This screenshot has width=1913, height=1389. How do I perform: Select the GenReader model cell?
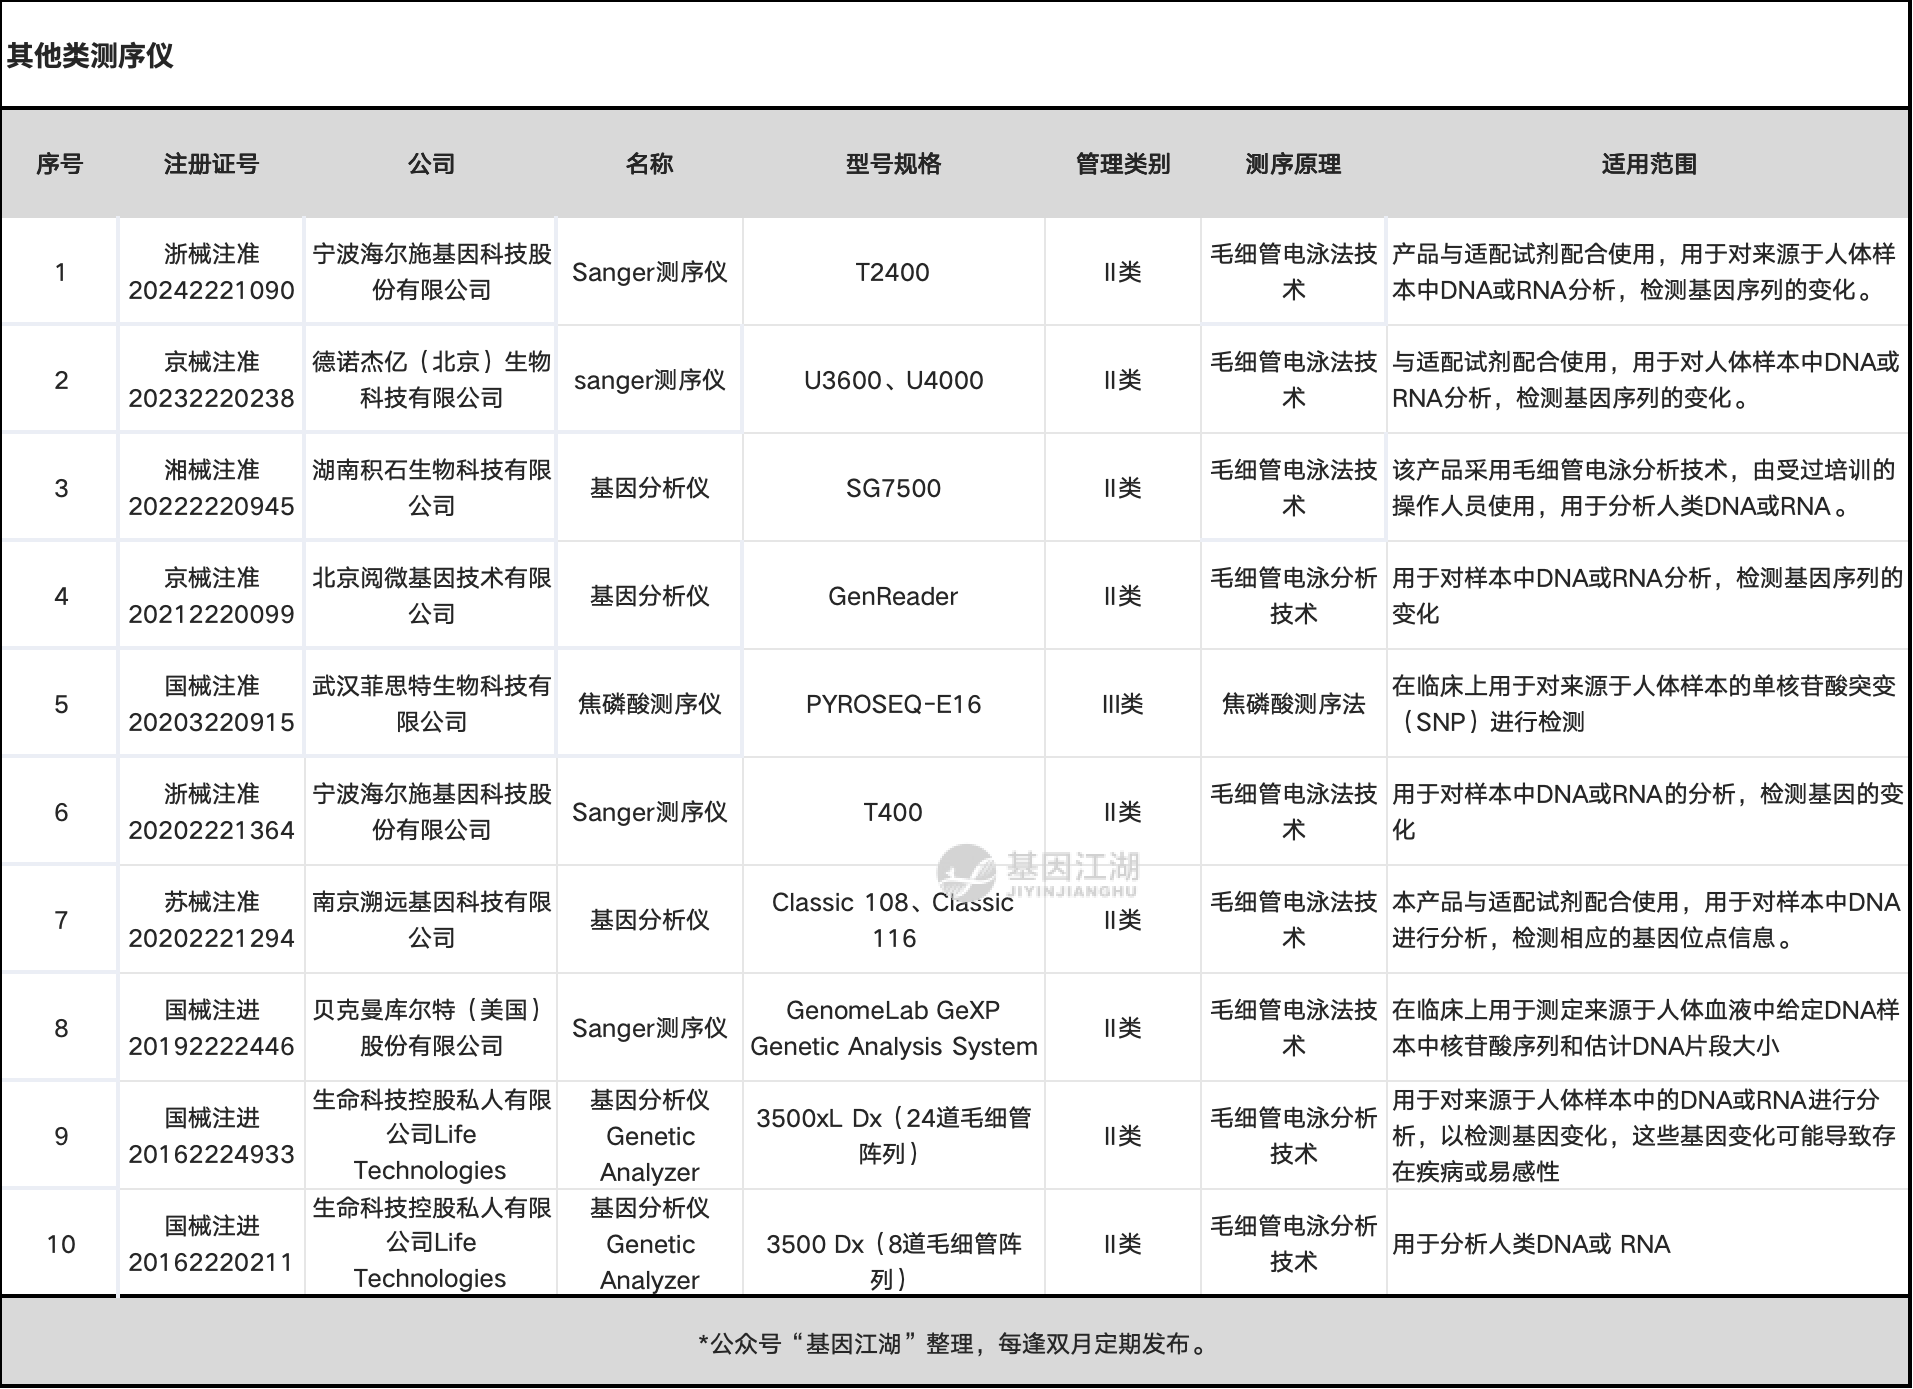point(893,596)
